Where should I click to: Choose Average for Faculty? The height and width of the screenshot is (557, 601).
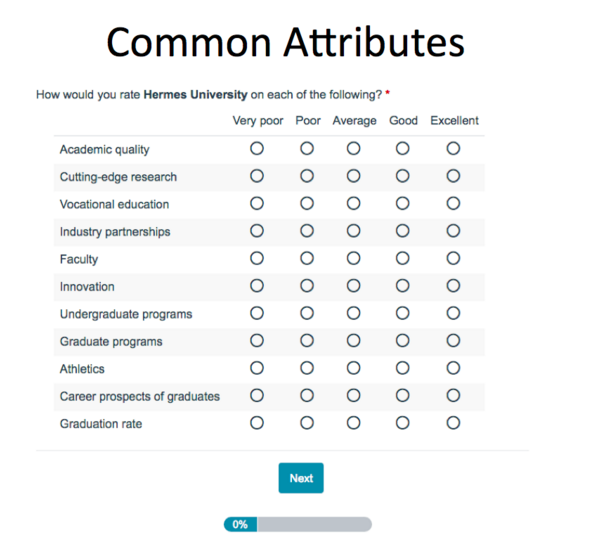pos(353,258)
